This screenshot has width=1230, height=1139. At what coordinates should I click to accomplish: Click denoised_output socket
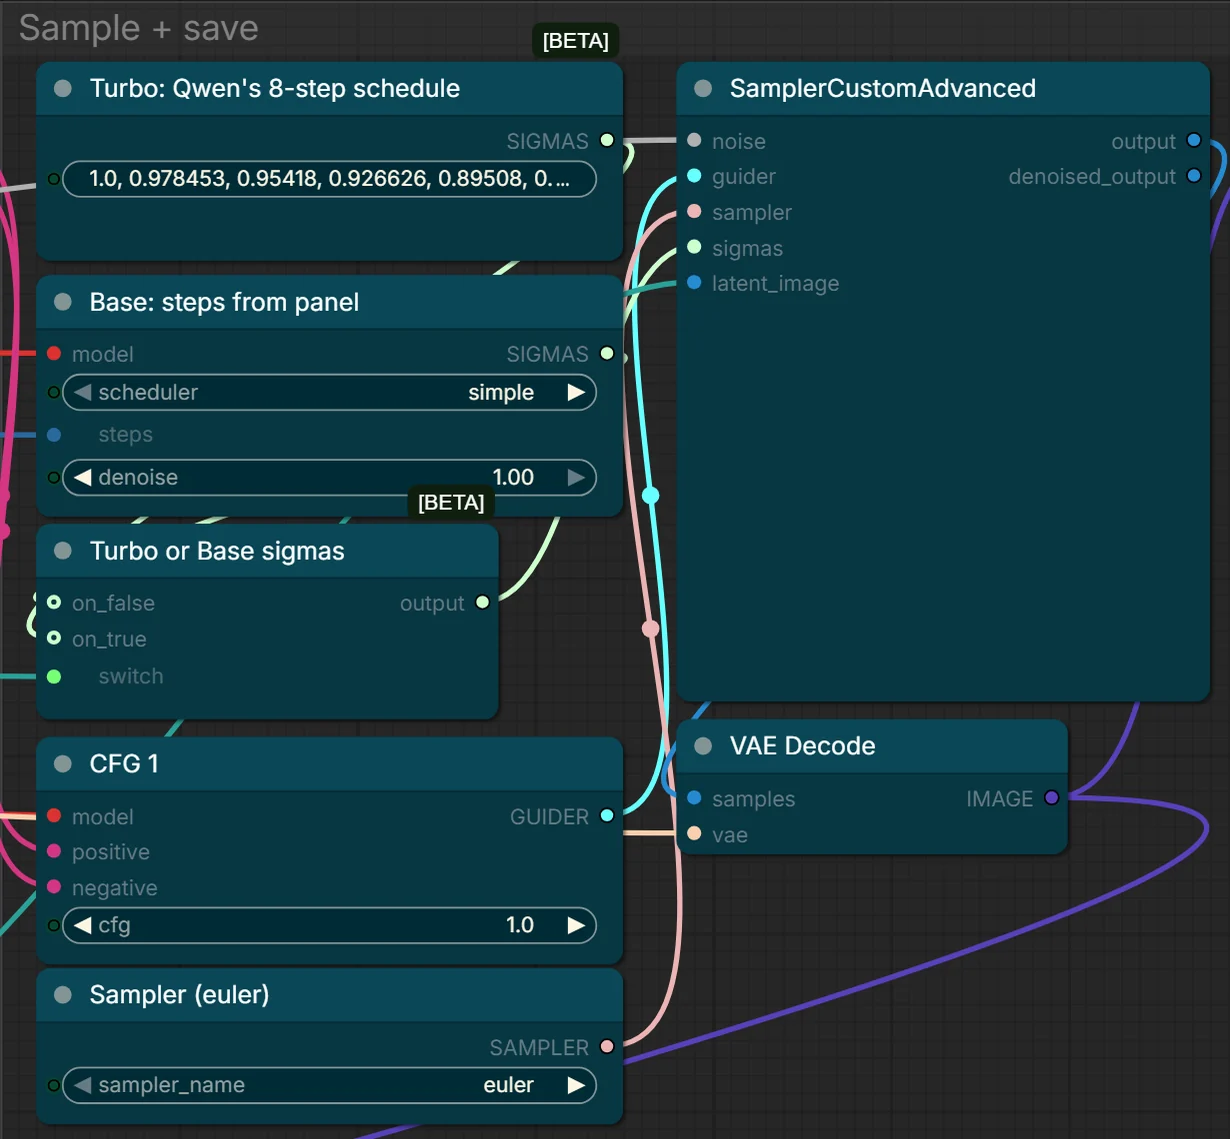tap(1194, 176)
